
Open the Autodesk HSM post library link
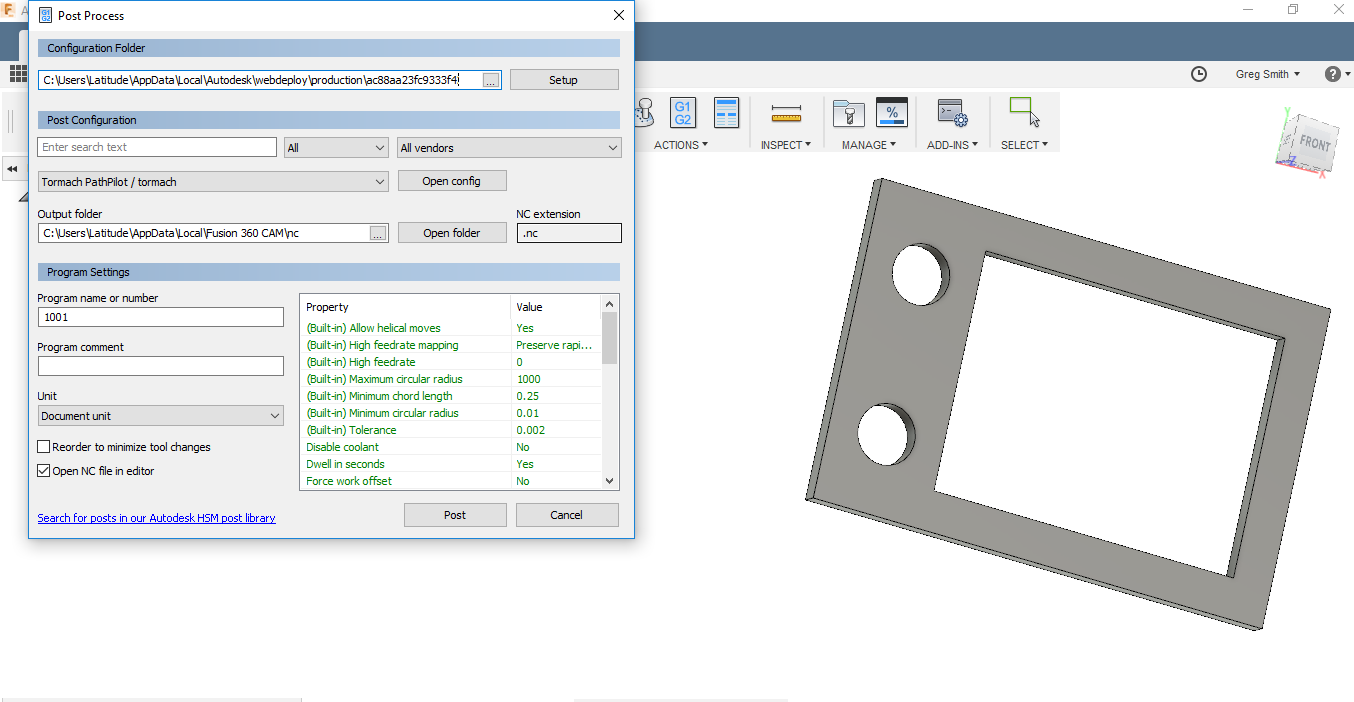[x=156, y=518]
